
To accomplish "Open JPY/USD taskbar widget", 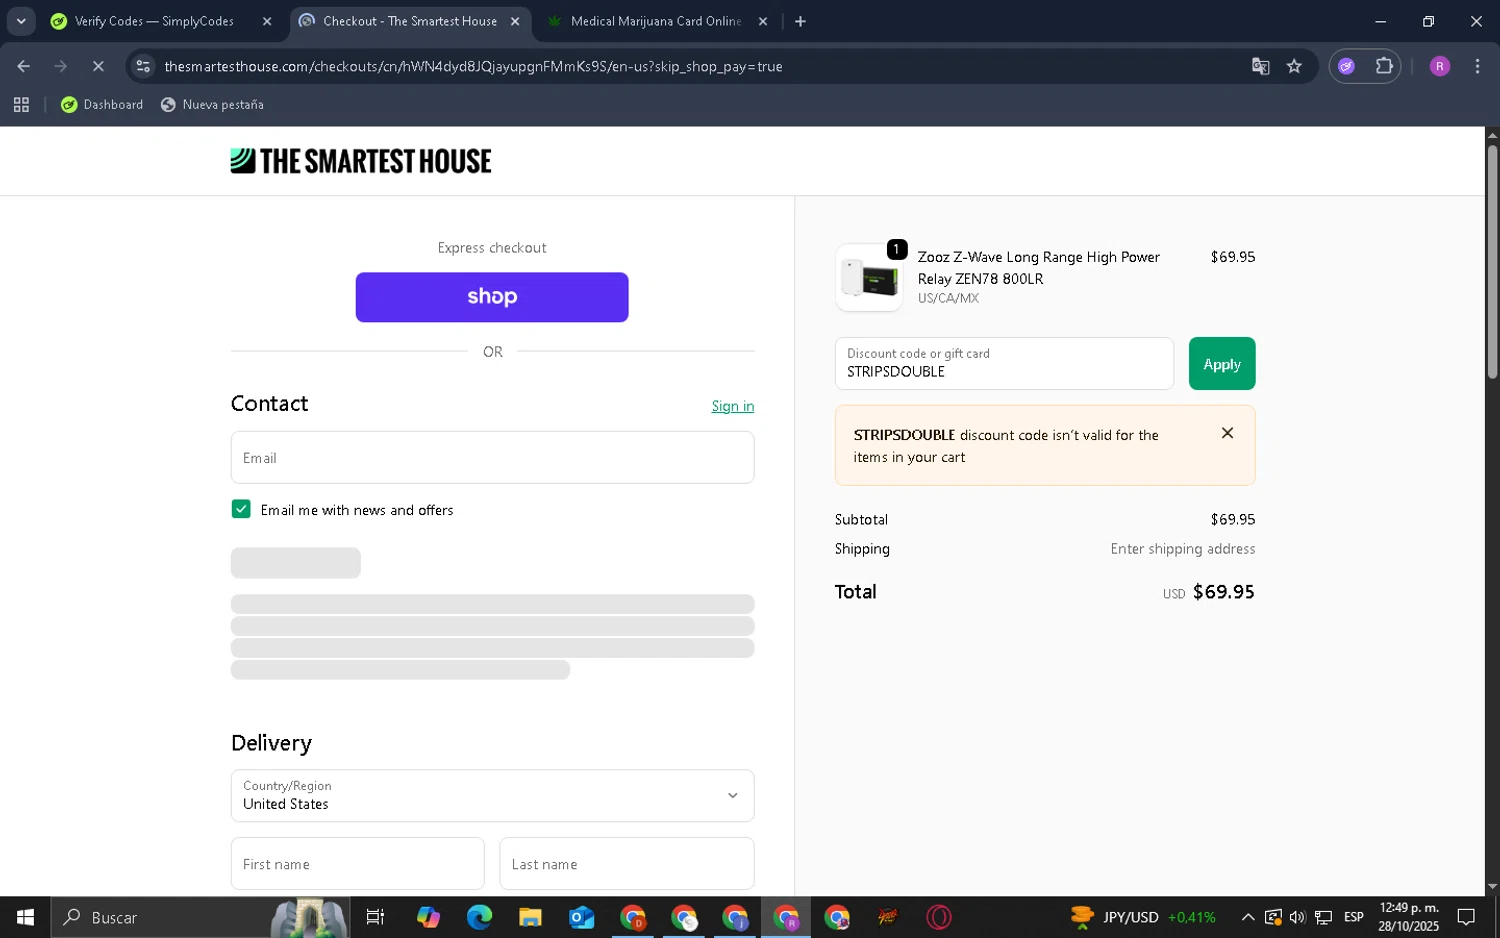I will [x=1144, y=917].
